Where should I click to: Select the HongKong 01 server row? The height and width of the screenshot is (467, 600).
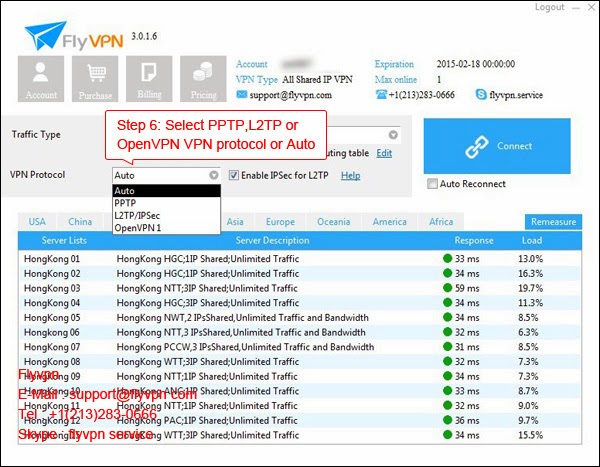pyautogui.click(x=300, y=259)
